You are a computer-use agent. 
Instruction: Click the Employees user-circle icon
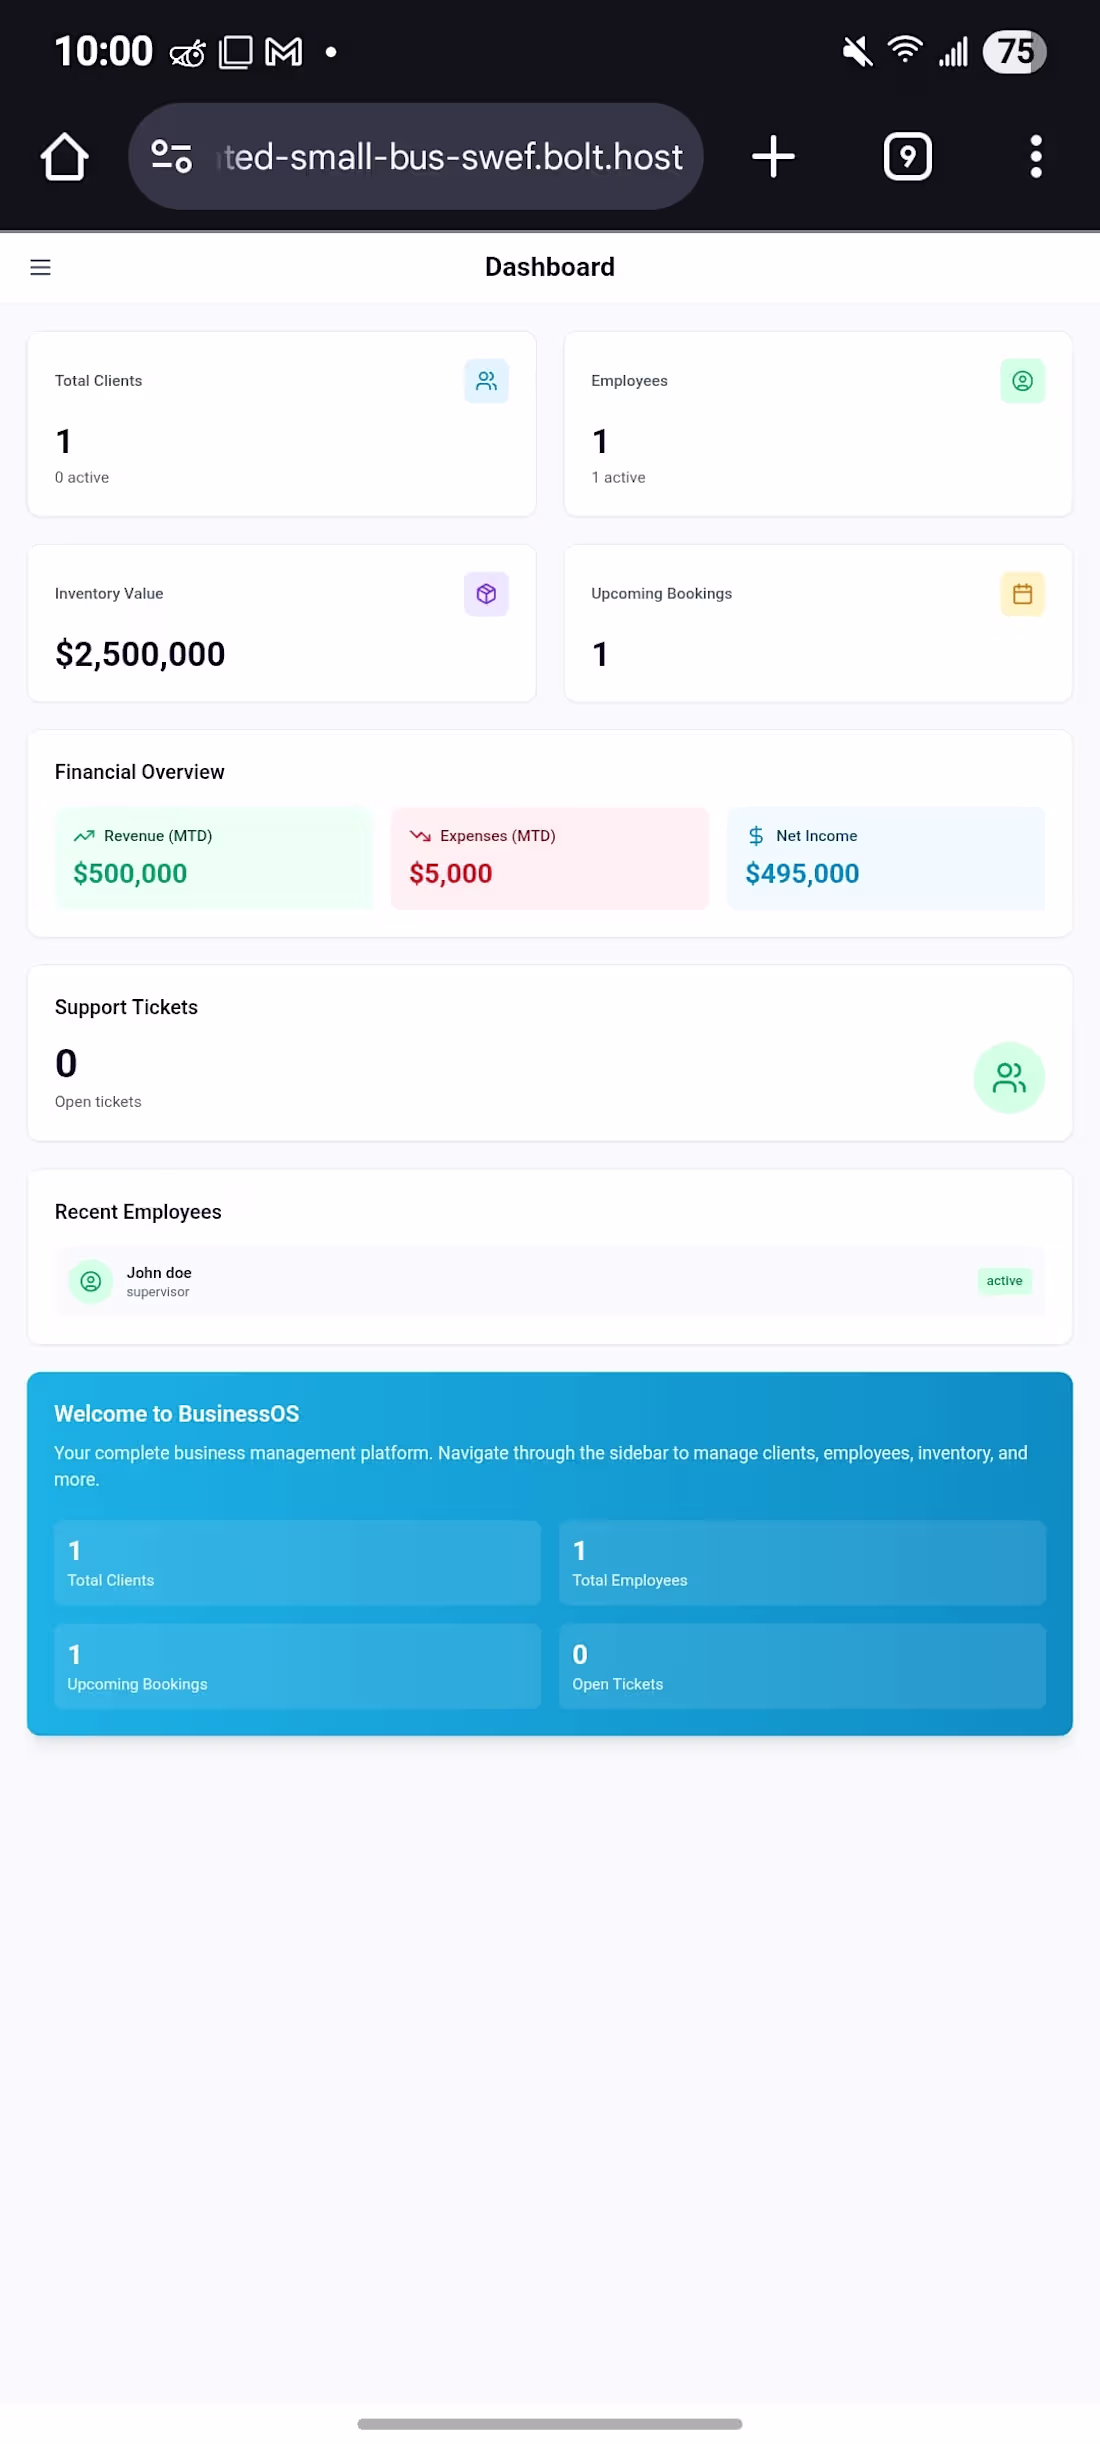1022,381
